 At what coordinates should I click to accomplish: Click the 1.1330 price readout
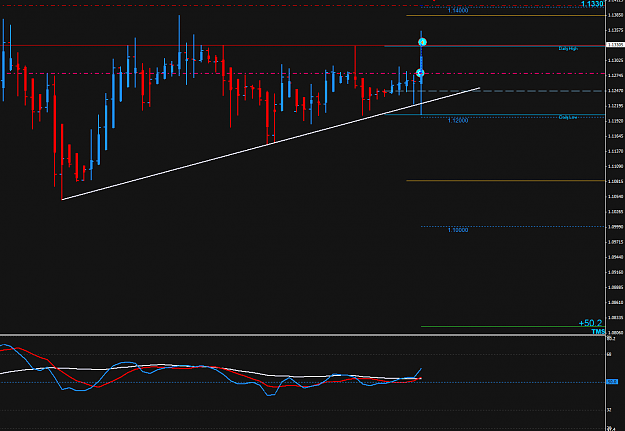(592, 4)
